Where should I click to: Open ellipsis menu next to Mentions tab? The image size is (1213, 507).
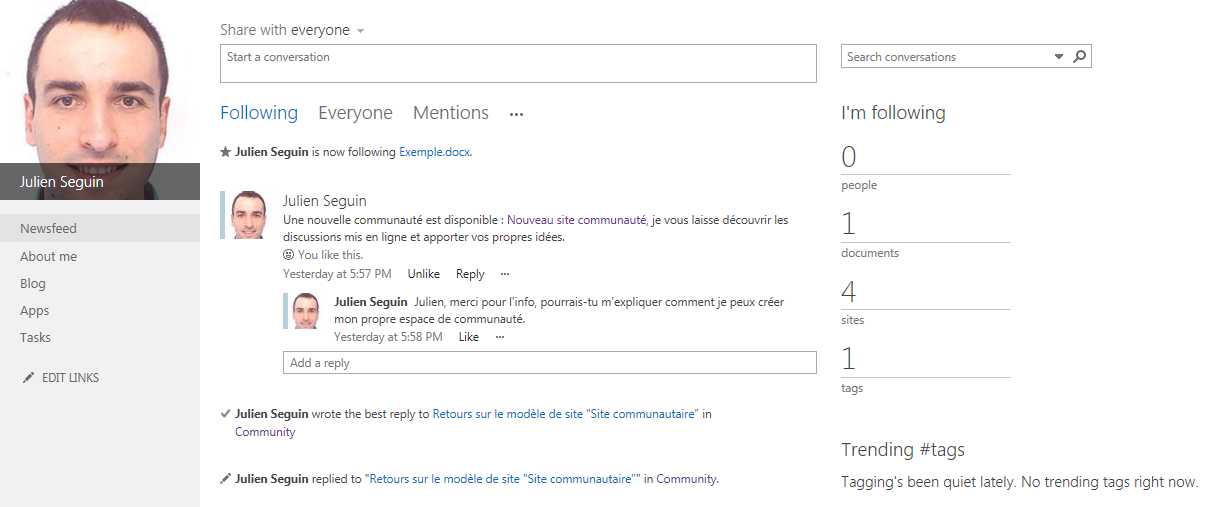tap(516, 114)
